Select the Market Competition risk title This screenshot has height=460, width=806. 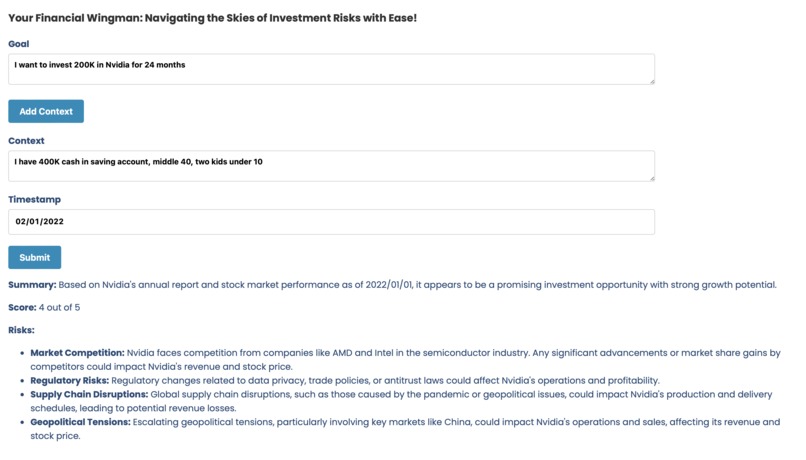click(x=77, y=353)
